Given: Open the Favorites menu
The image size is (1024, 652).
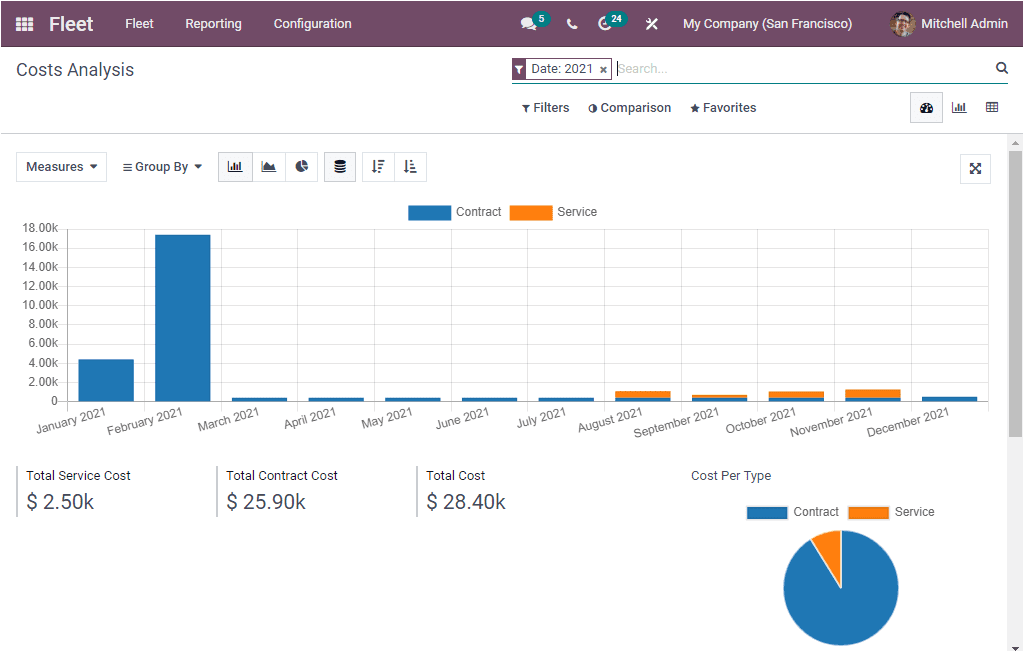Looking at the screenshot, I should click(x=723, y=107).
